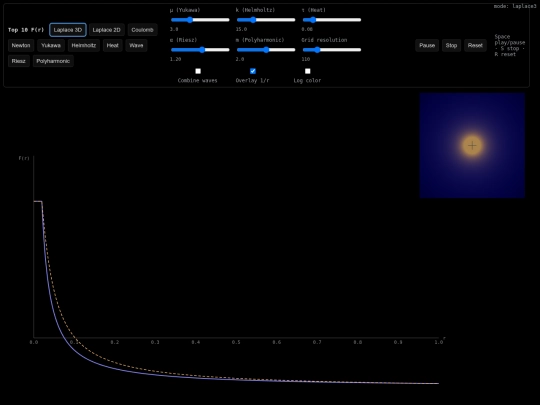540x405 pixels.
Task: Adjust the Grid resolution slider
Action: pos(332,50)
